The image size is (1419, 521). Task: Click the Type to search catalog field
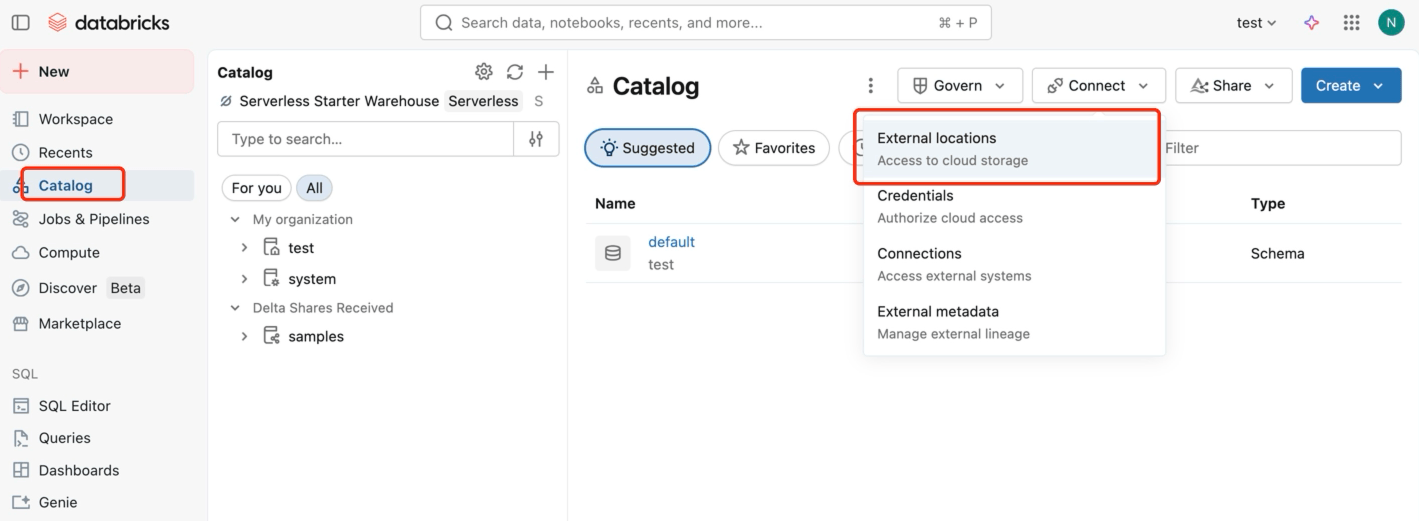[366, 139]
